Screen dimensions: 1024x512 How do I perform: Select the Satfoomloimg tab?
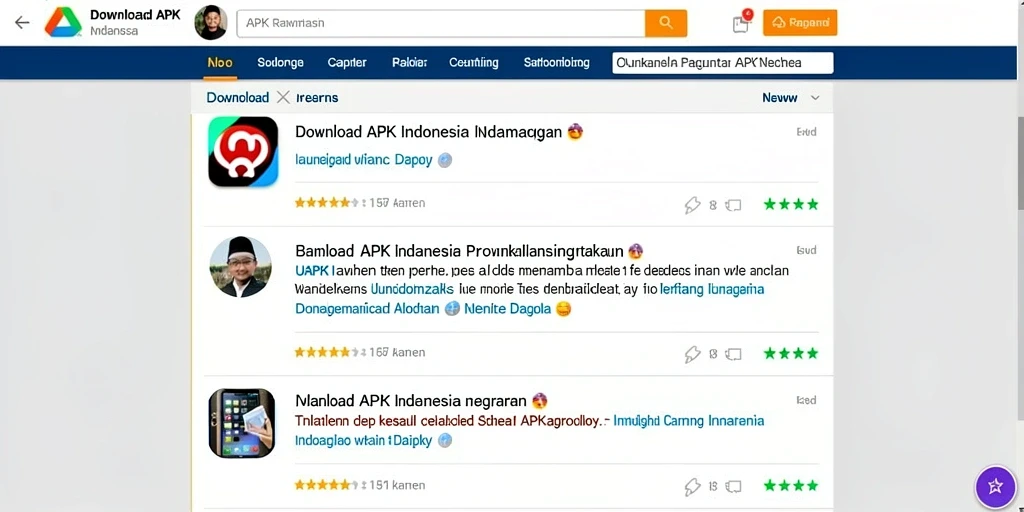[x=556, y=63]
